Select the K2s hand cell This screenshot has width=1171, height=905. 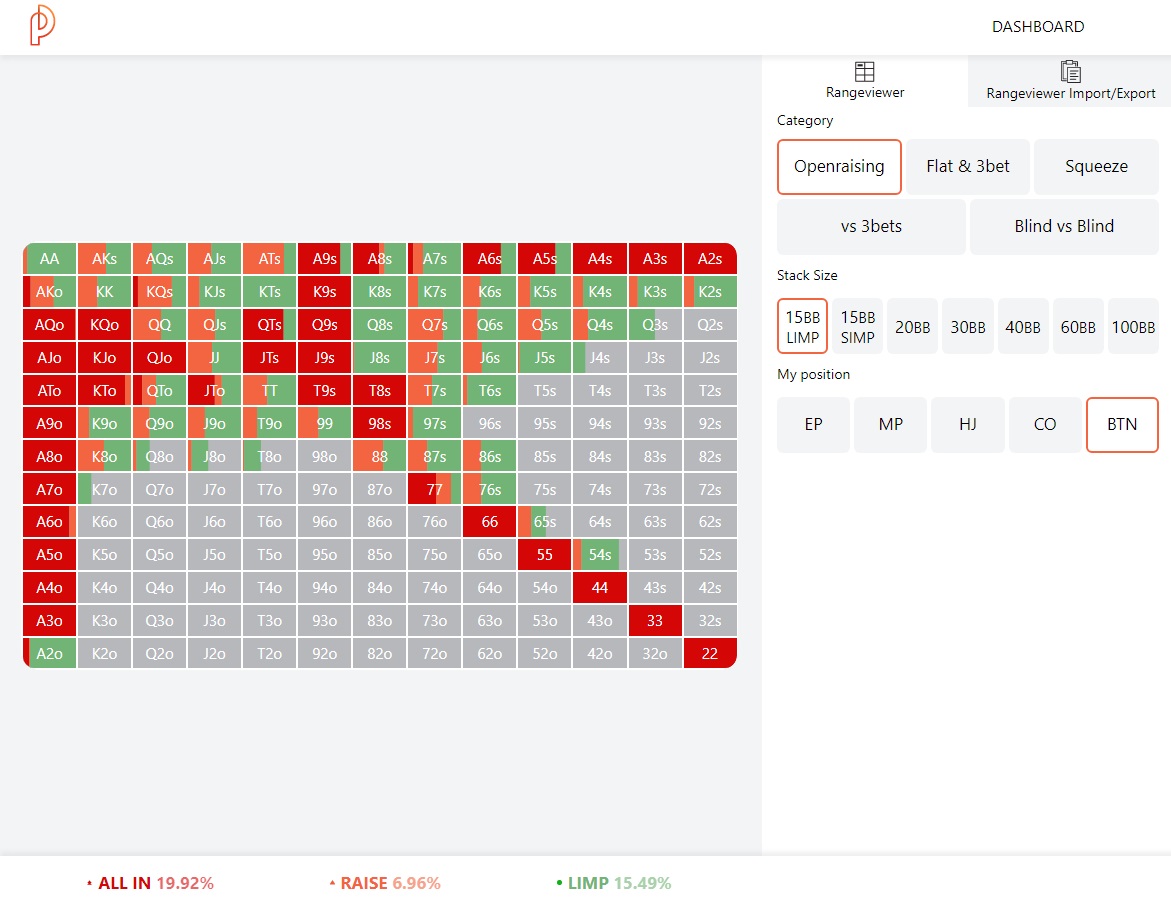(709, 292)
